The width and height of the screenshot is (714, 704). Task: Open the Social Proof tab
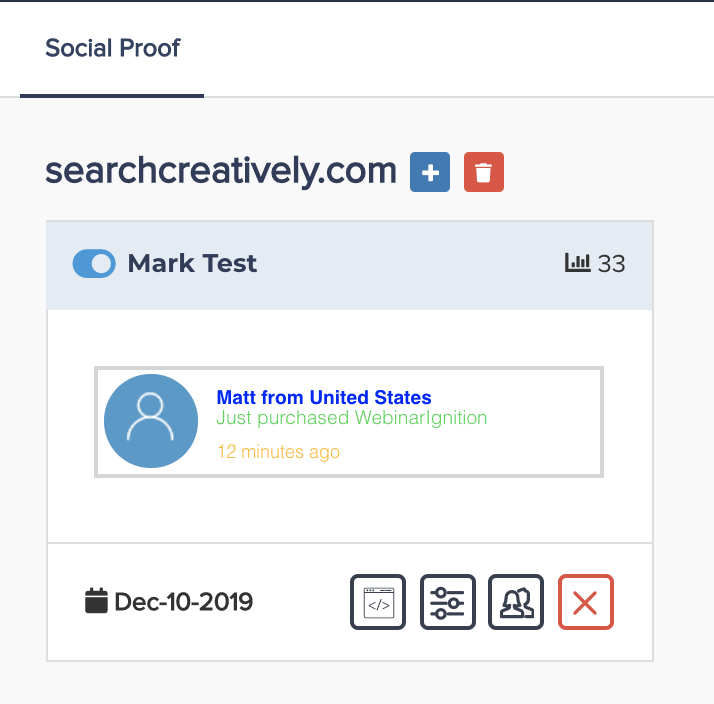coord(112,48)
